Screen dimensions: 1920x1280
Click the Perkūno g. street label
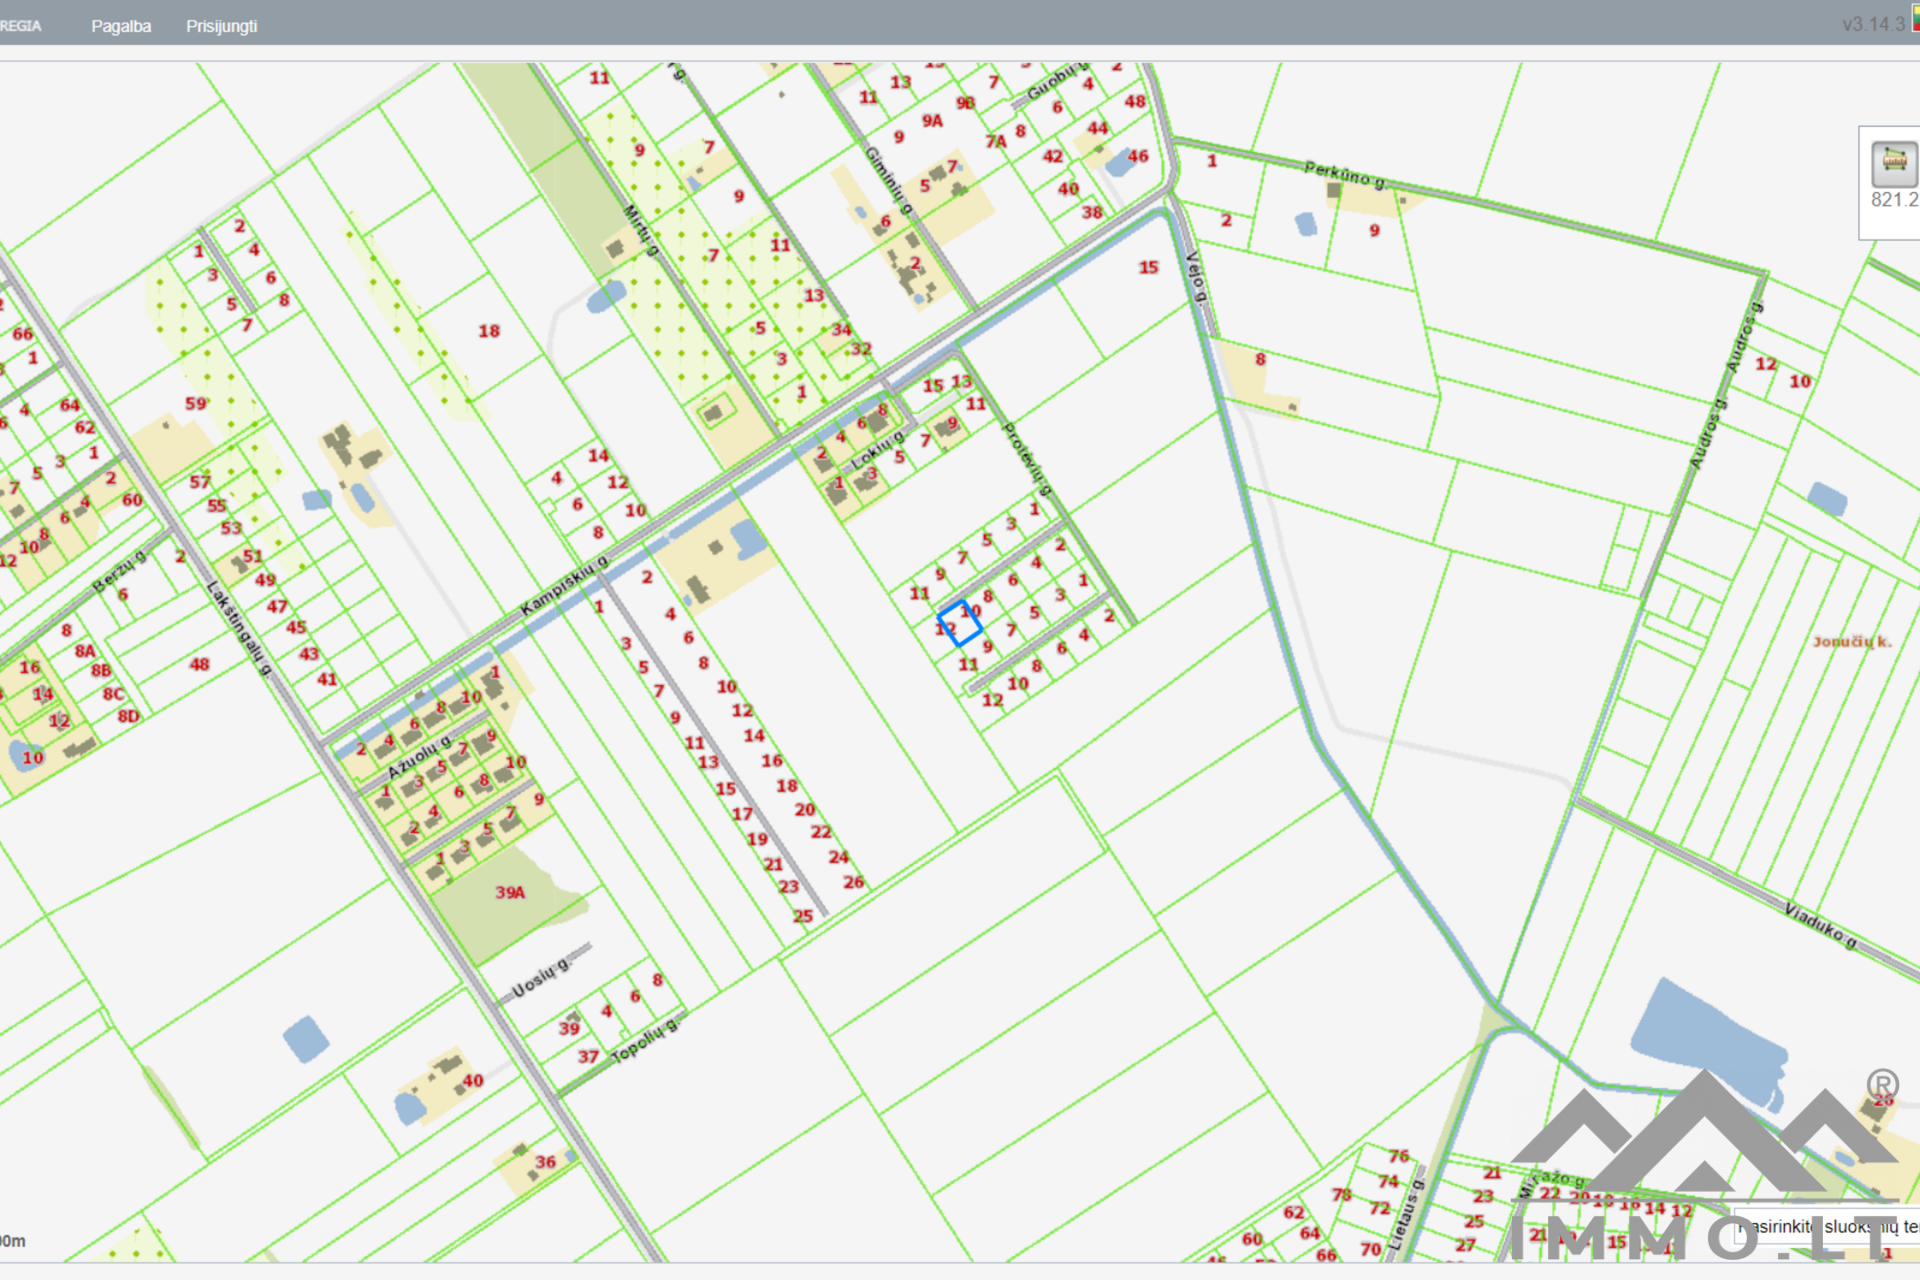1344,174
